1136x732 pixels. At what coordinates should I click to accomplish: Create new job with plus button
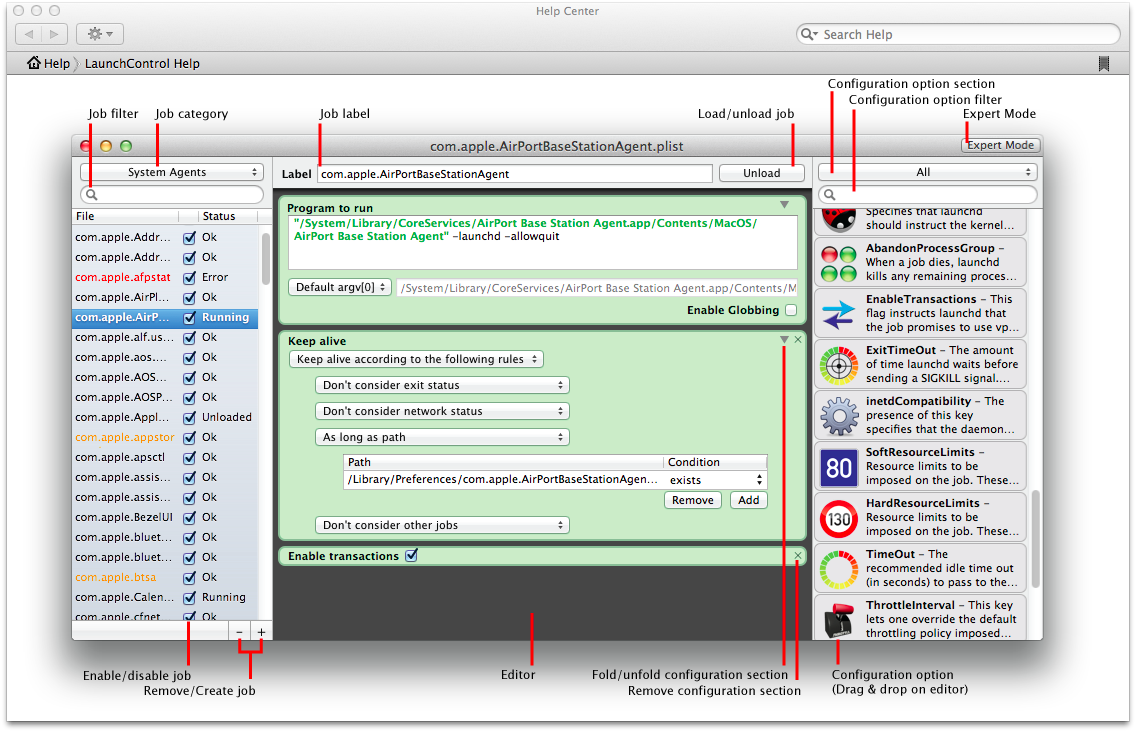point(261,632)
